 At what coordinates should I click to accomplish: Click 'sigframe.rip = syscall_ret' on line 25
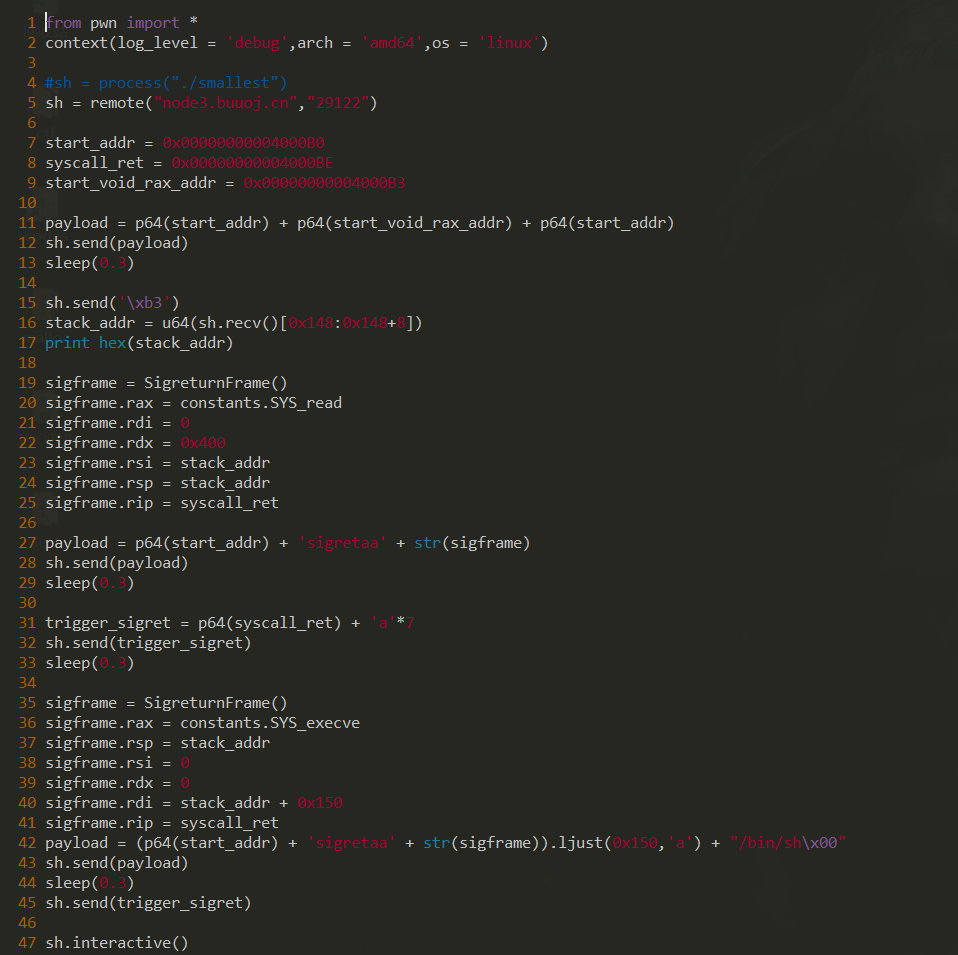162,502
